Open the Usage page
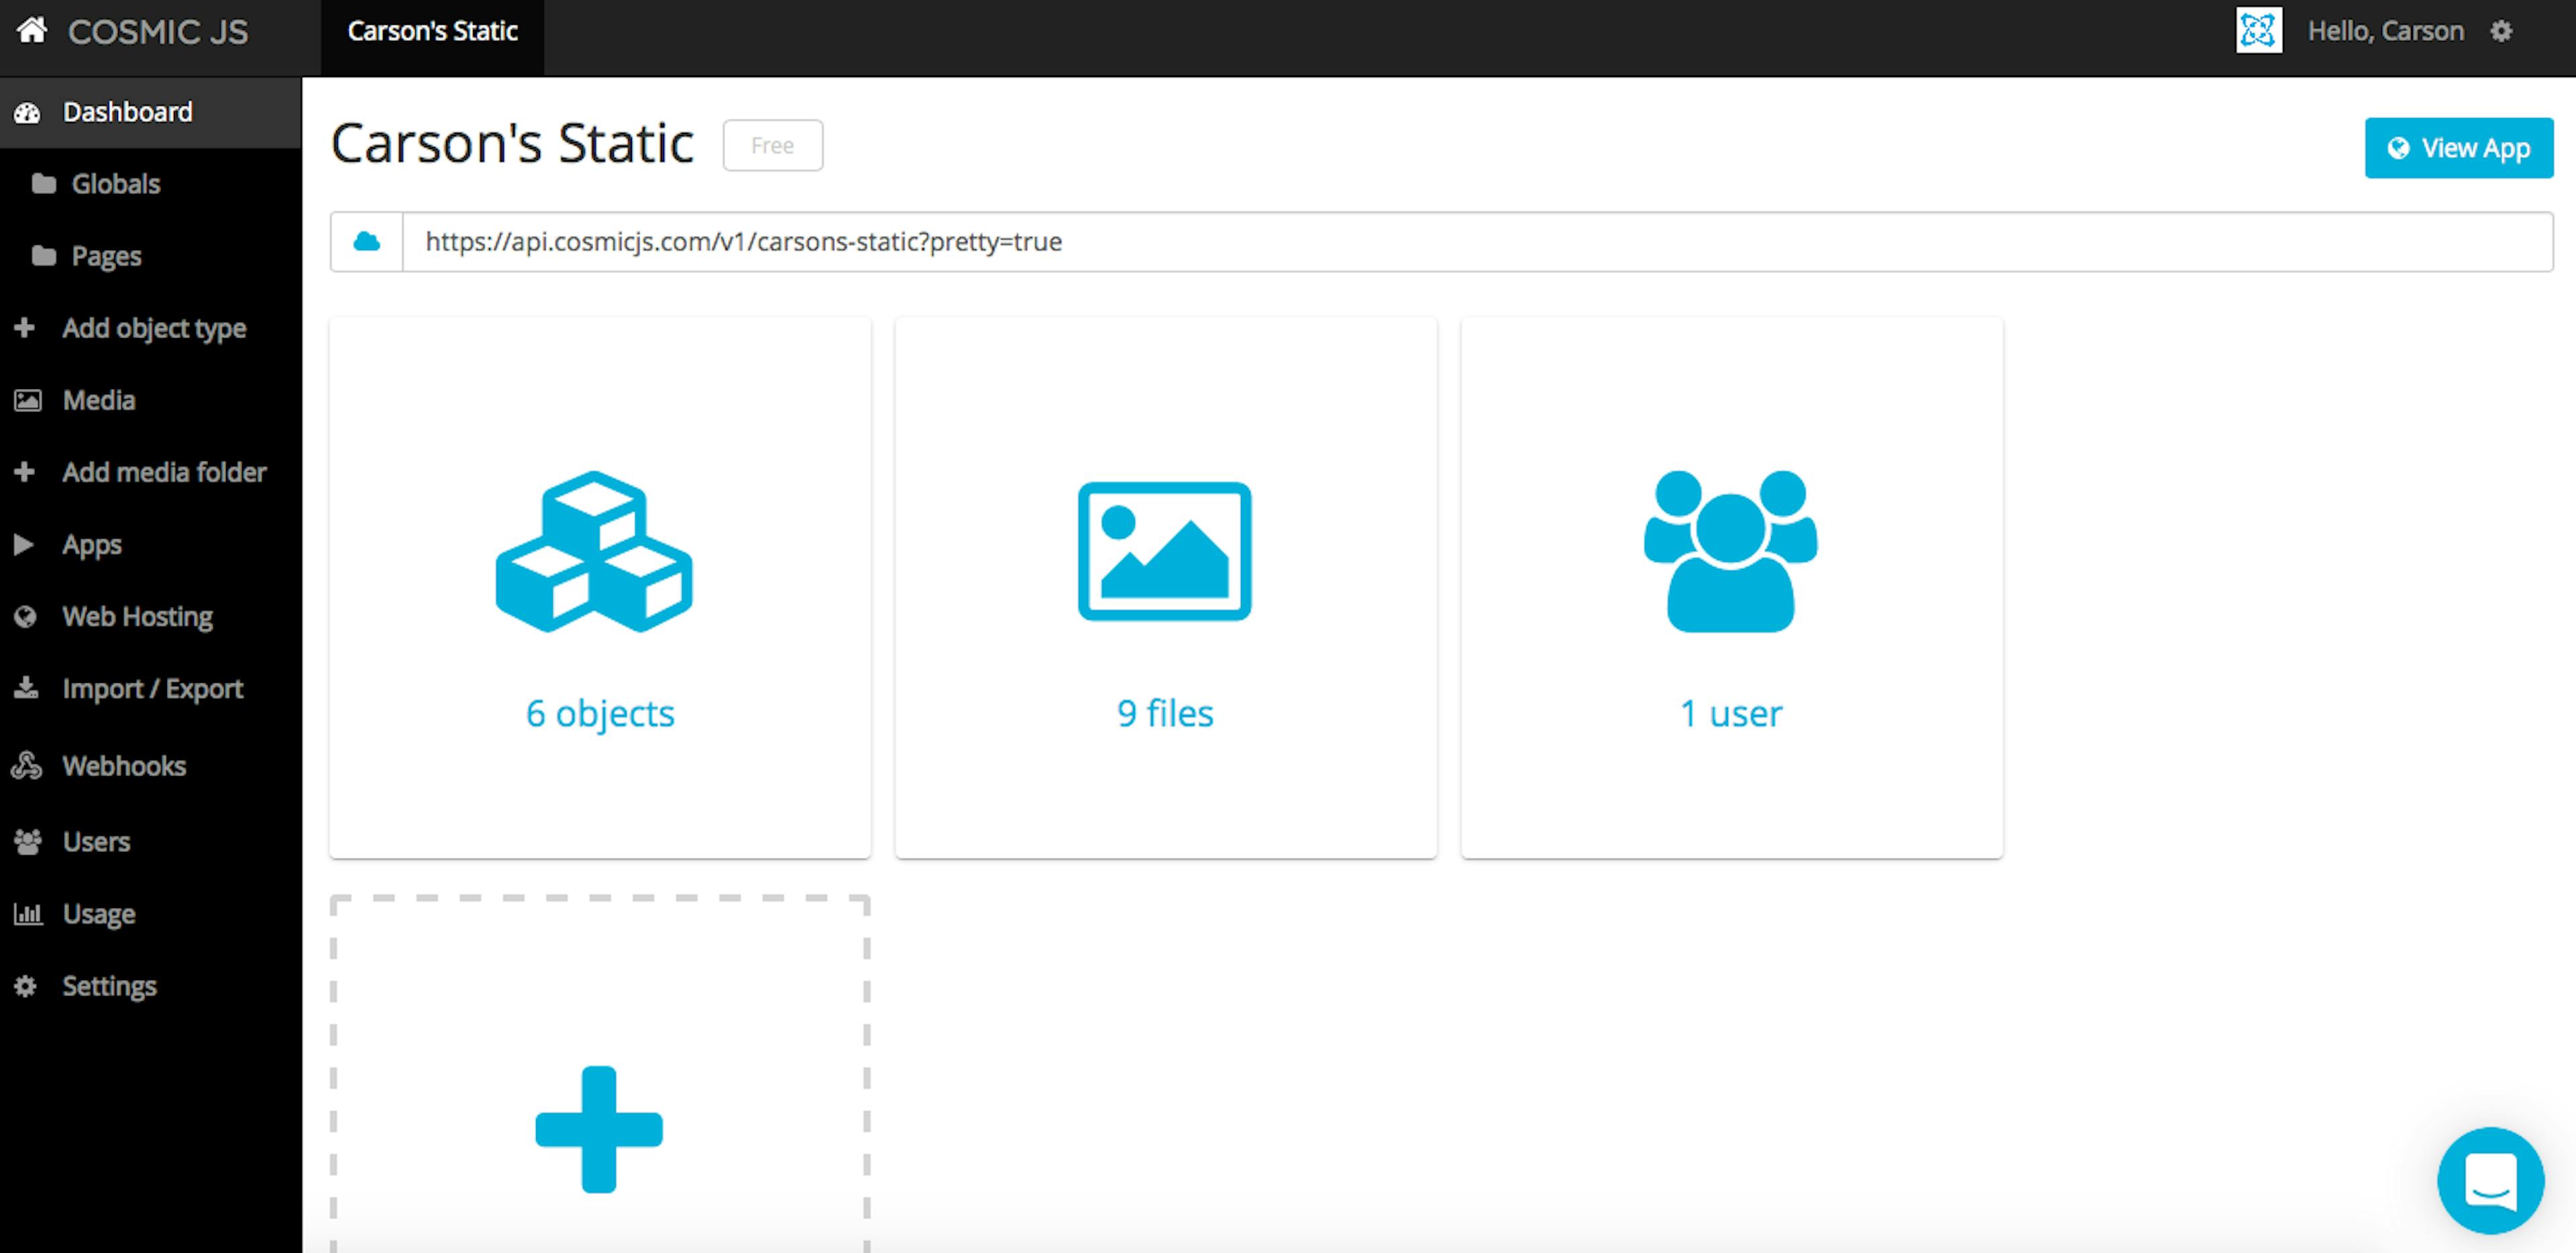The image size is (2576, 1253). [98, 914]
